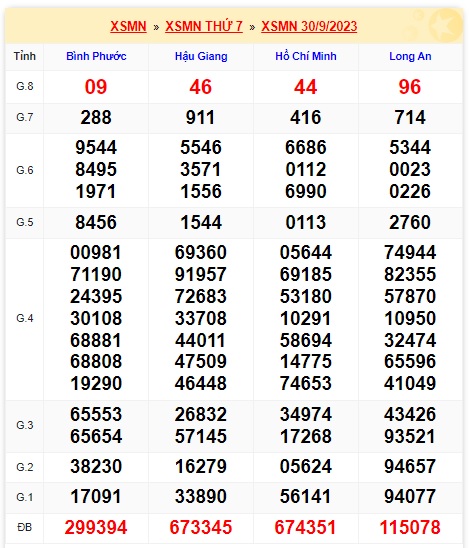Click the G.6 number 9544
The width and height of the screenshot is (470, 548).
96,147
